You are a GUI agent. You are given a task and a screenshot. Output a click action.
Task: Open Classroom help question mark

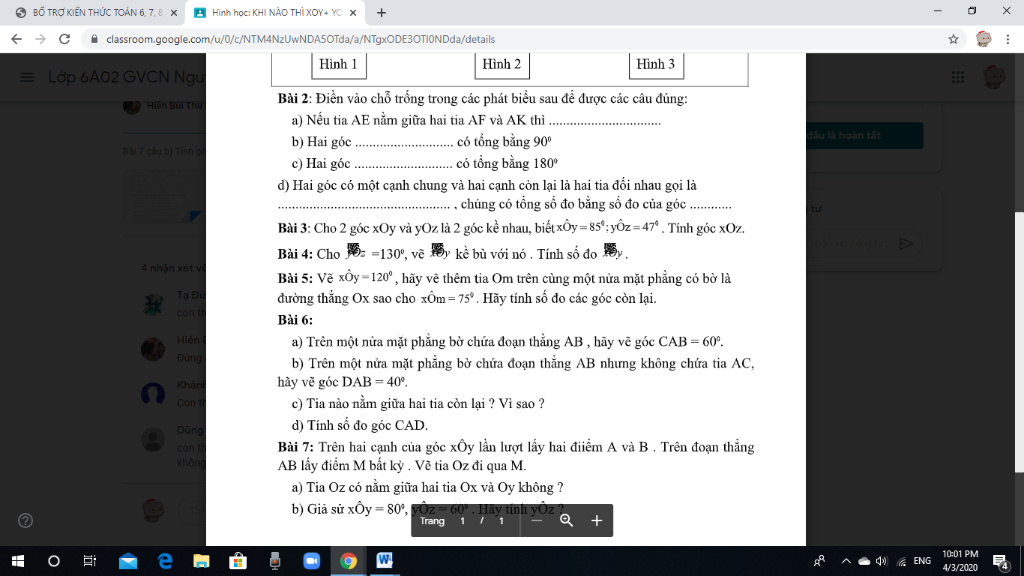click(x=25, y=520)
